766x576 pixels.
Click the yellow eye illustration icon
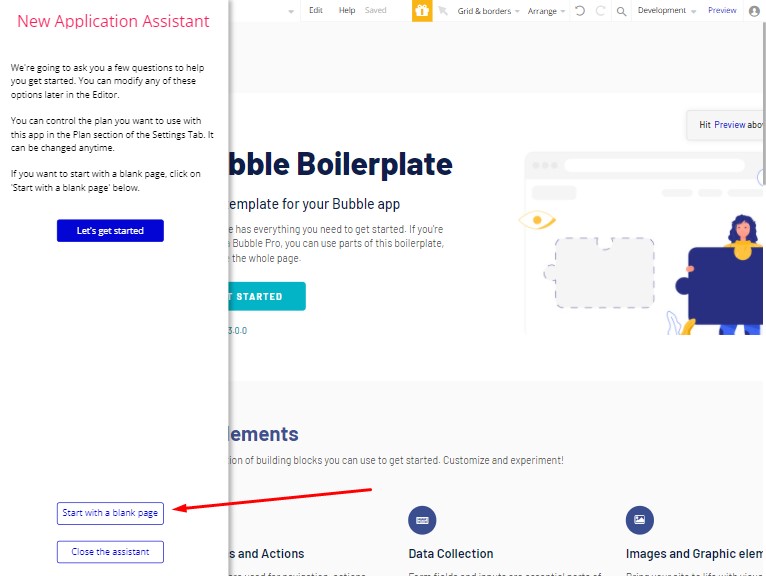tap(537, 220)
